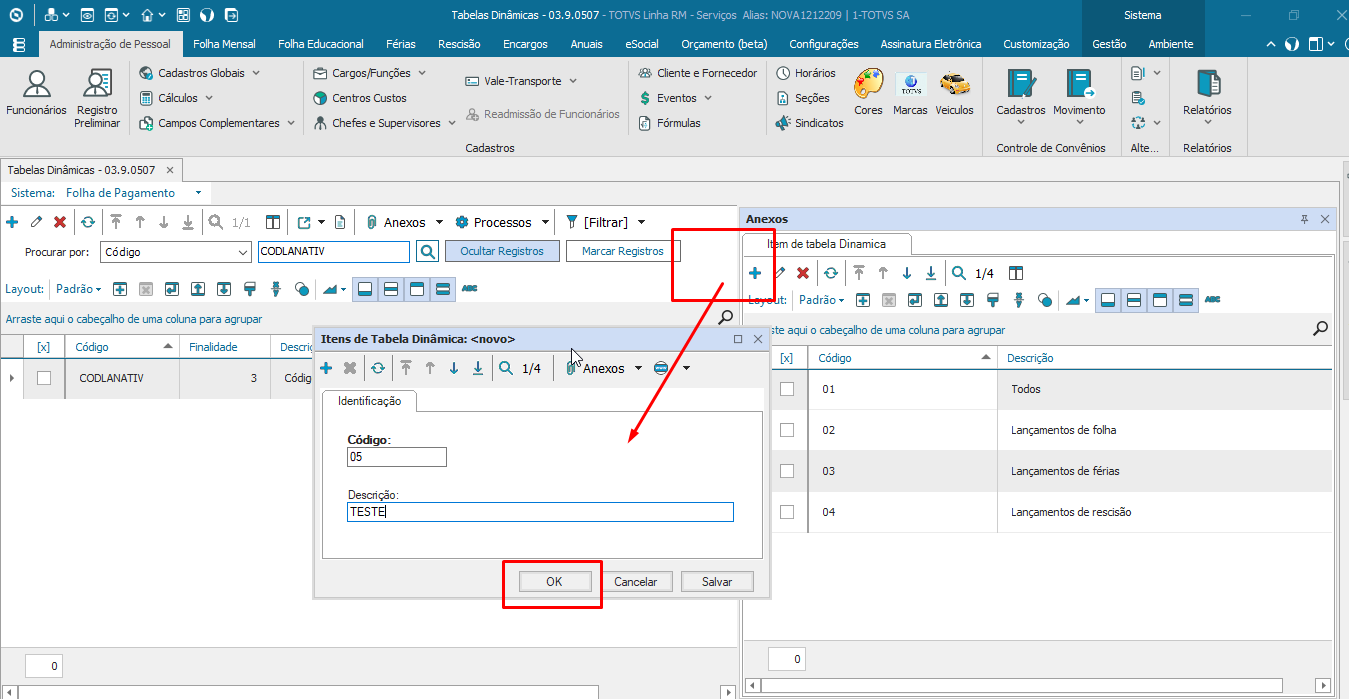Add a new record in main Tabelas Dinâmicas toolbar
Image resolution: width=1349 pixels, height=699 pixels.
(12, 222)
